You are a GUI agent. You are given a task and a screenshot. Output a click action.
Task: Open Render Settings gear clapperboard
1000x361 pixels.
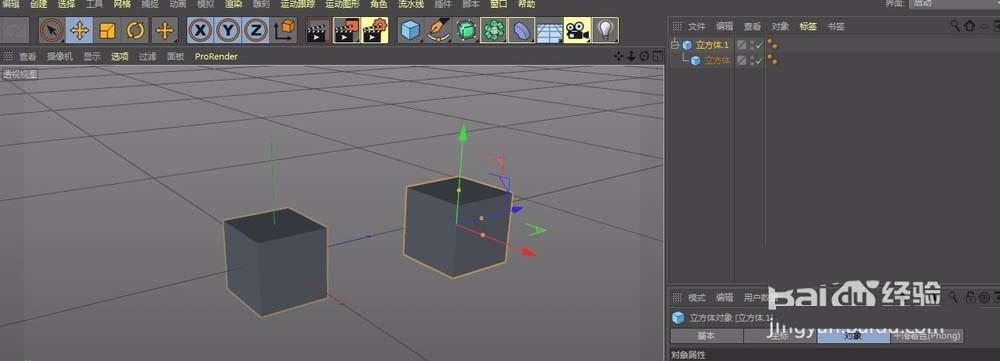[375, 31]
